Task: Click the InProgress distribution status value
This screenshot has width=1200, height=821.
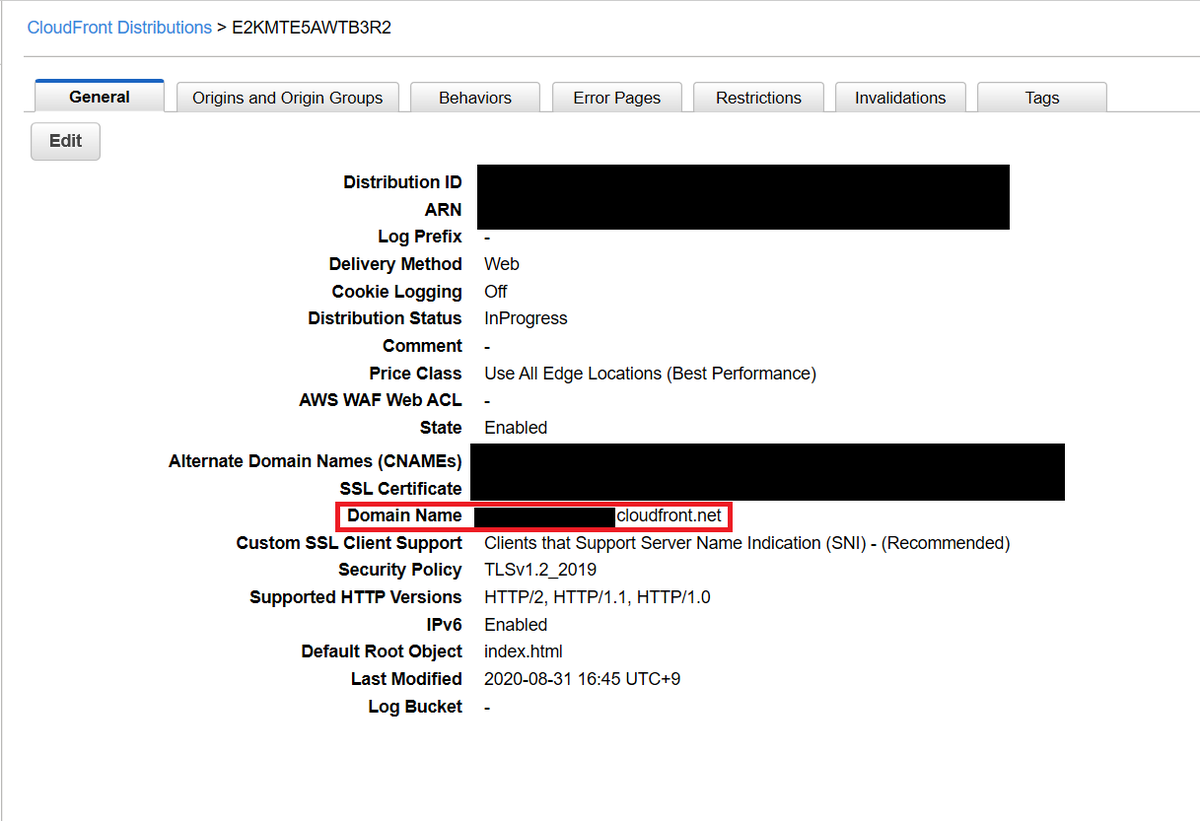Action: pos(526,318)
